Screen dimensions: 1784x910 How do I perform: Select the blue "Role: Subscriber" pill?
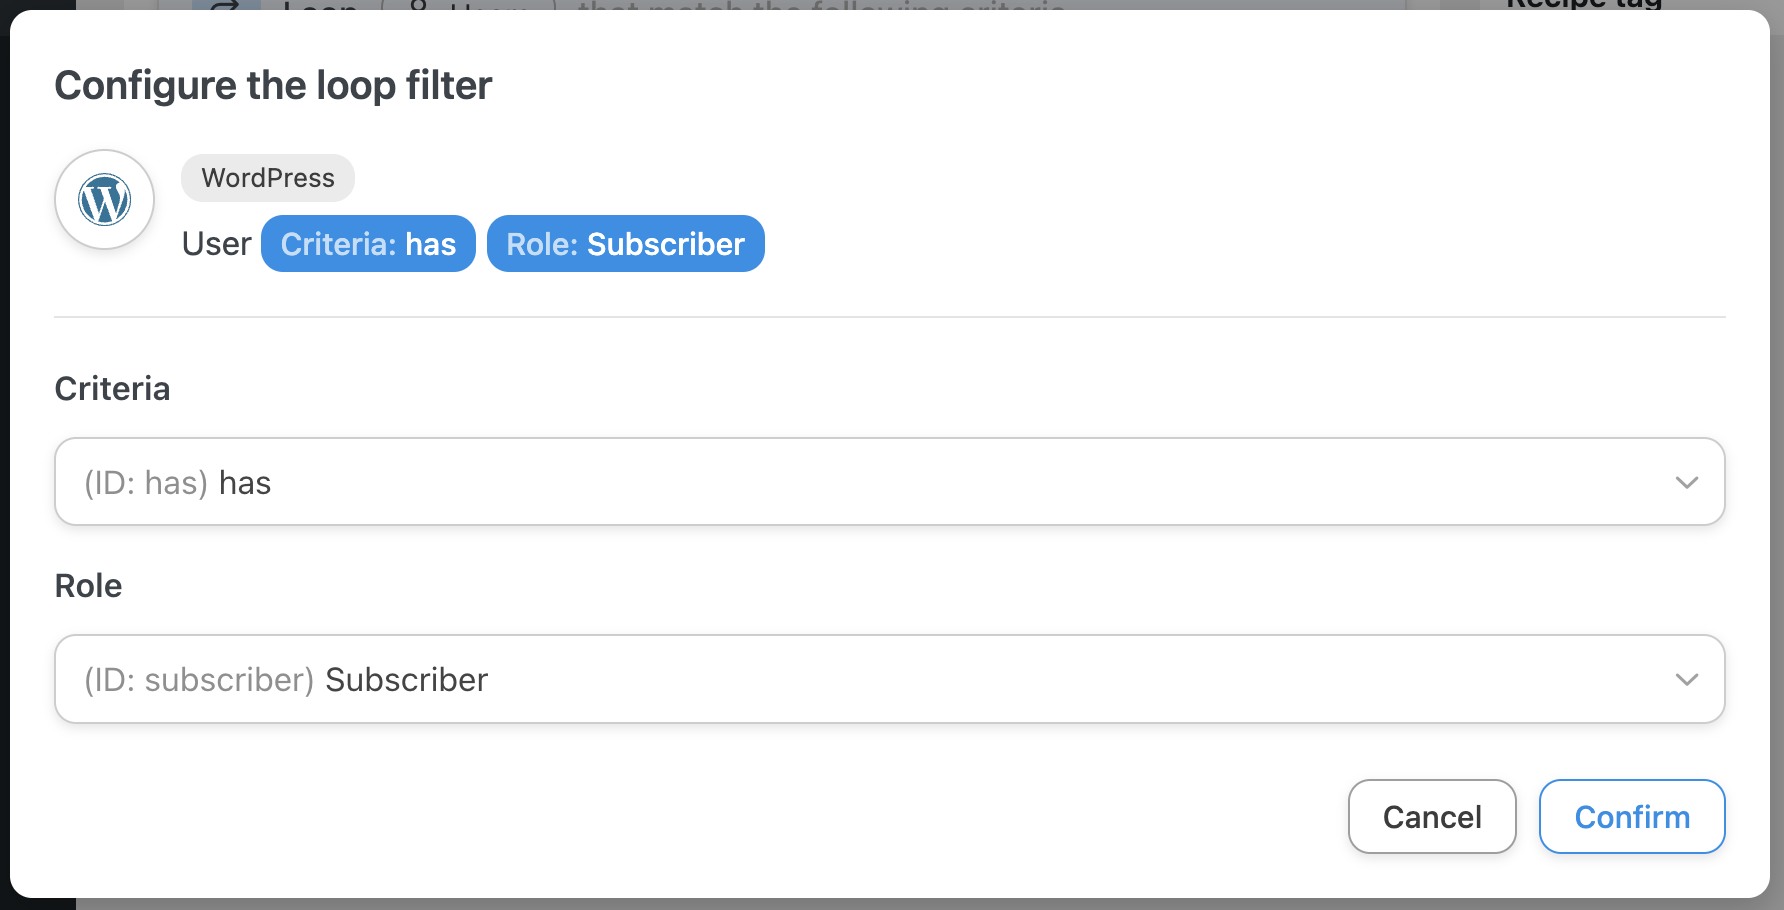[x=625, y=244]
